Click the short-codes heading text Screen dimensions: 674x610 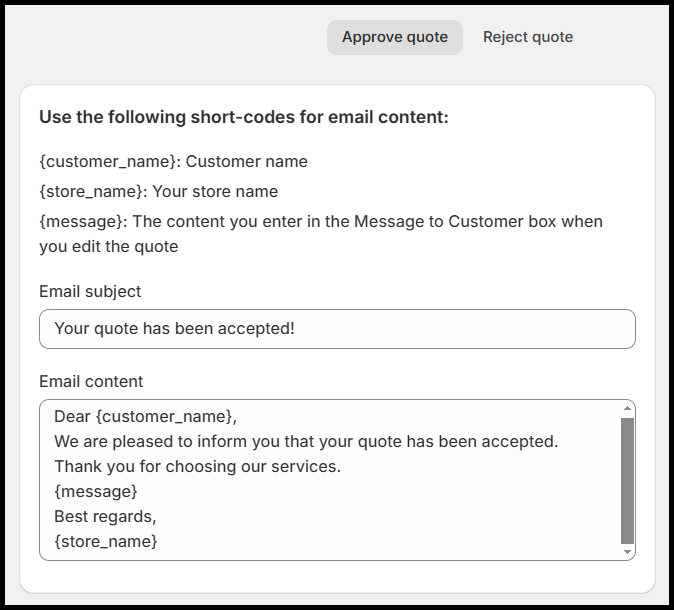(x=243, y=117)
